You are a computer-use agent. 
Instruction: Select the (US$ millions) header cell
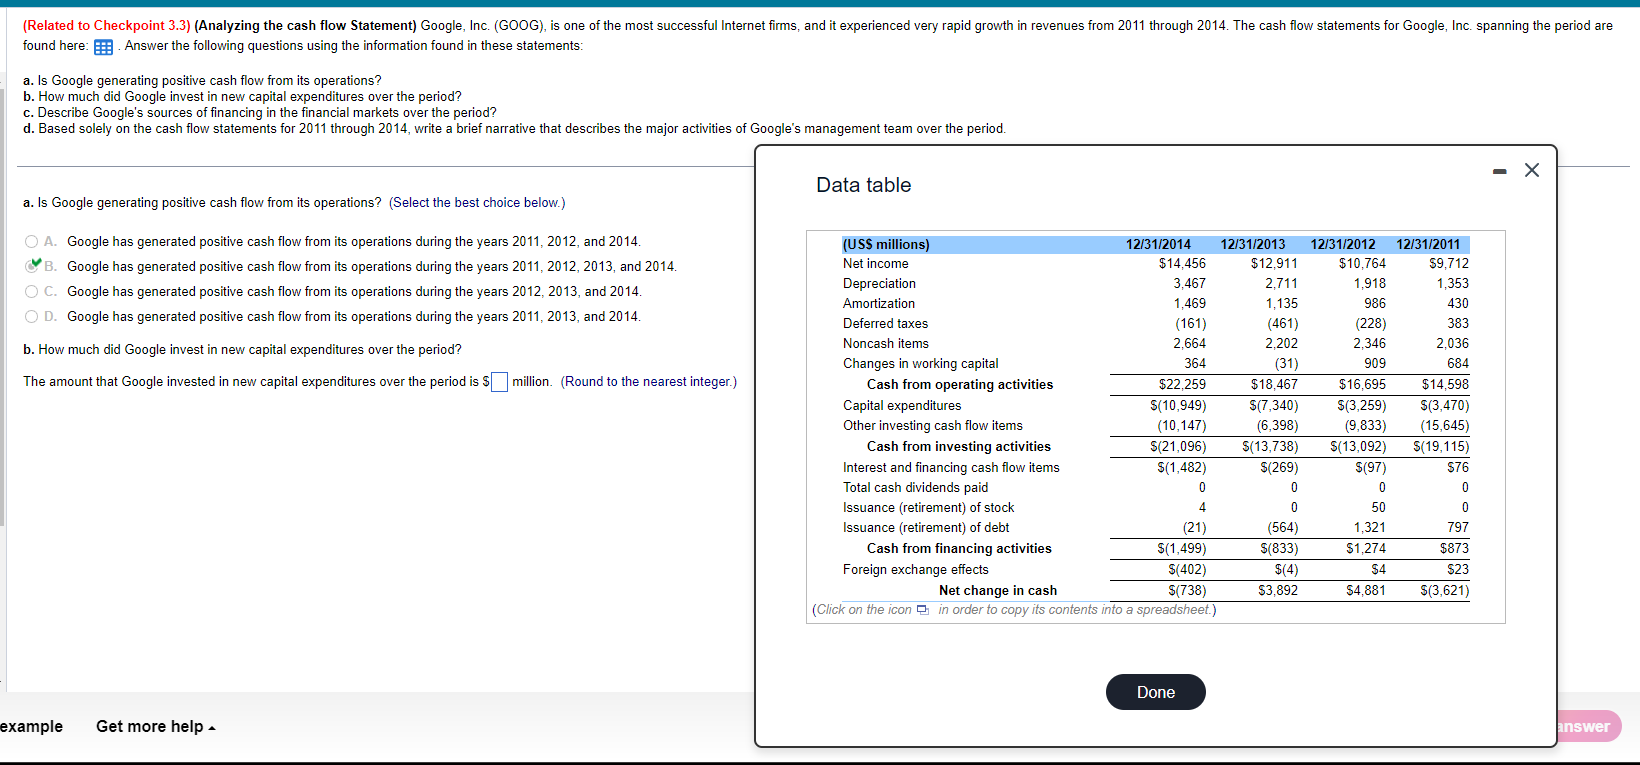tap(886, 244)
